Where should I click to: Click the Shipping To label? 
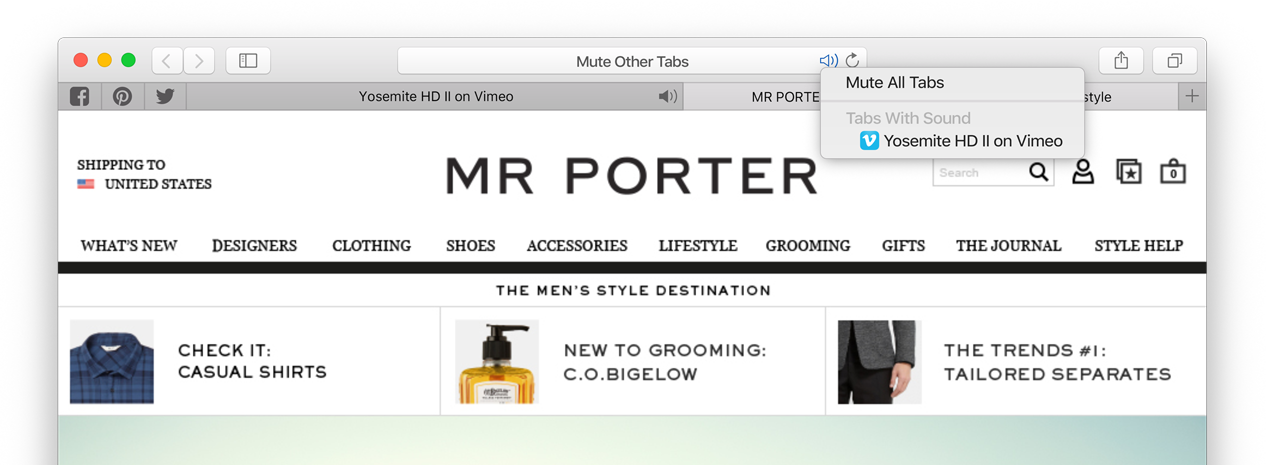pyautogui.click(x=121, y=165)
